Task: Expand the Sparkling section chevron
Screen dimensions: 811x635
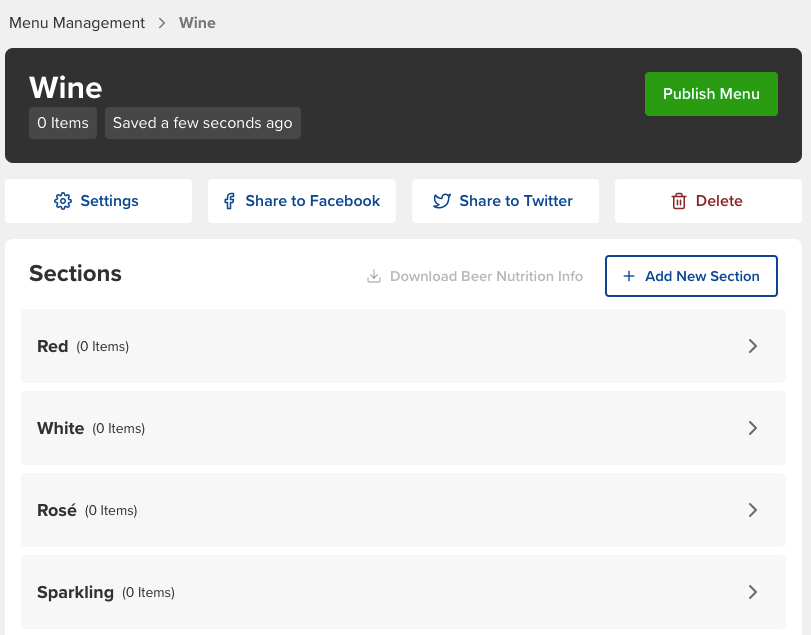Action: (x=753, y=592)
